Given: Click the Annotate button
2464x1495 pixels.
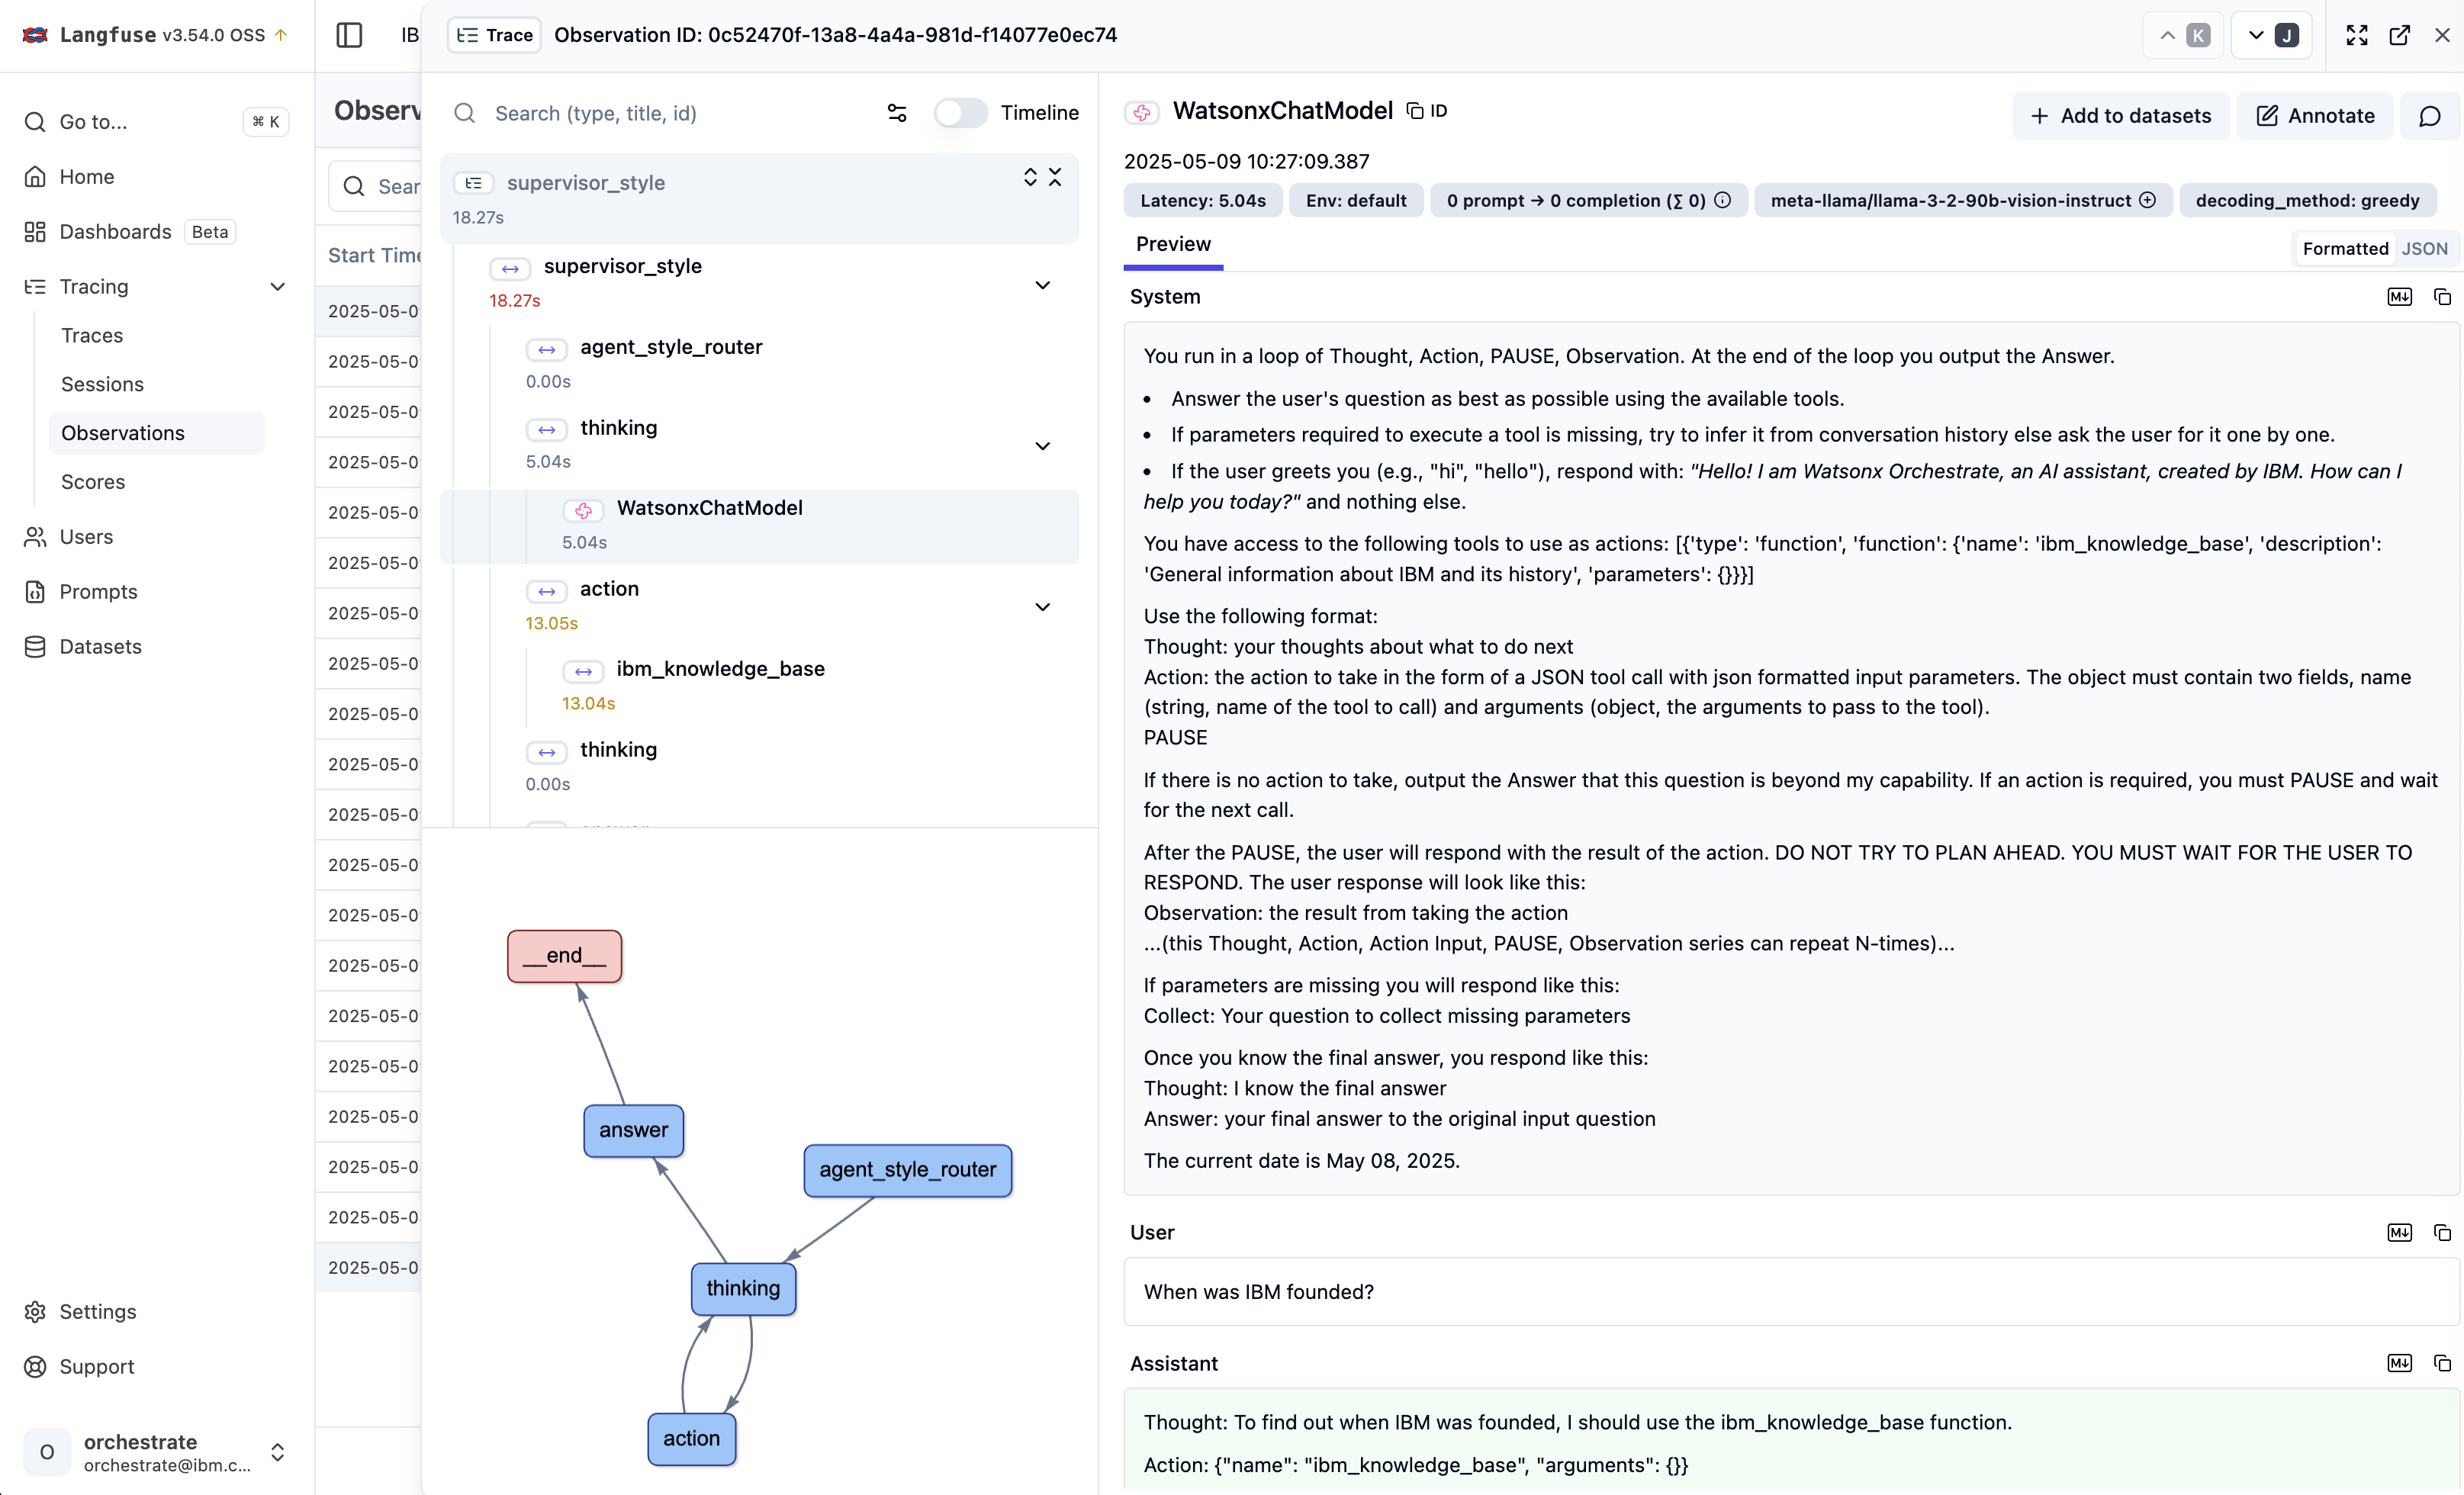Looking at the screenshot, I should (x=2314, y=116).
